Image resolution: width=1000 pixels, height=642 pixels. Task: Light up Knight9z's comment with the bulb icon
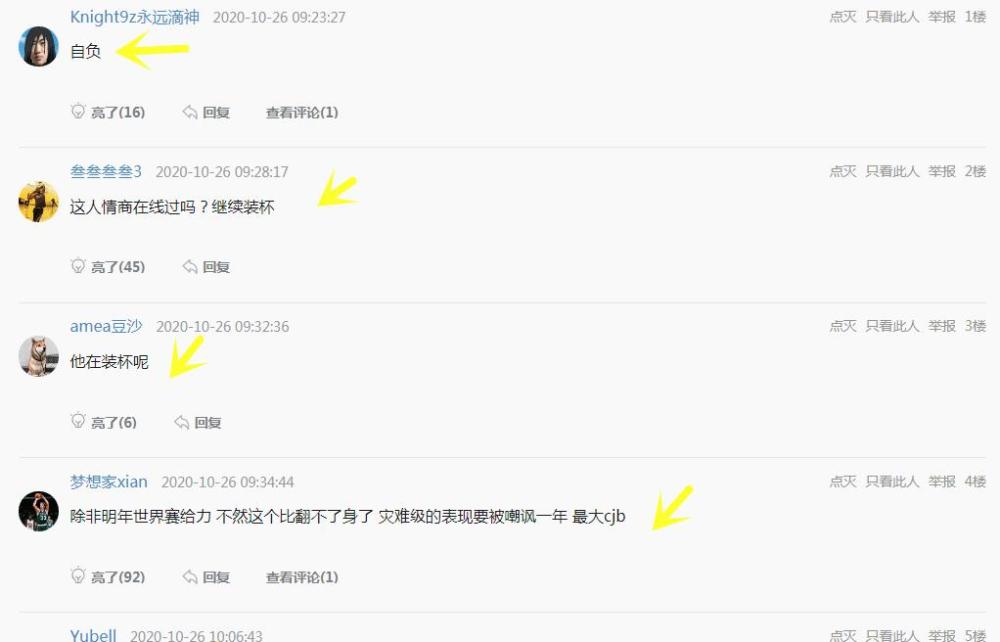click(x=78, y=111)
